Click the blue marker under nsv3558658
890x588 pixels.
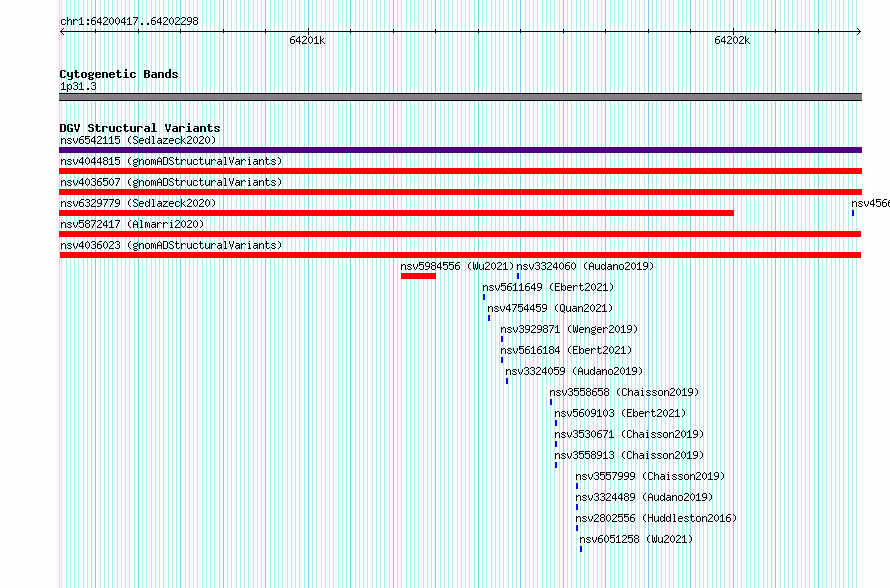click(551, 402)
